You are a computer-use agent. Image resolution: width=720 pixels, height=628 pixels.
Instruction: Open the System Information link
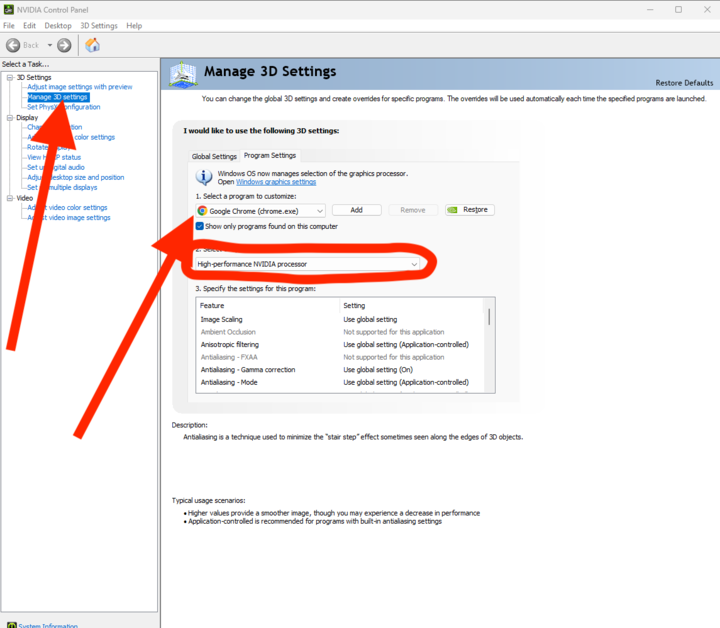[48, 625]
